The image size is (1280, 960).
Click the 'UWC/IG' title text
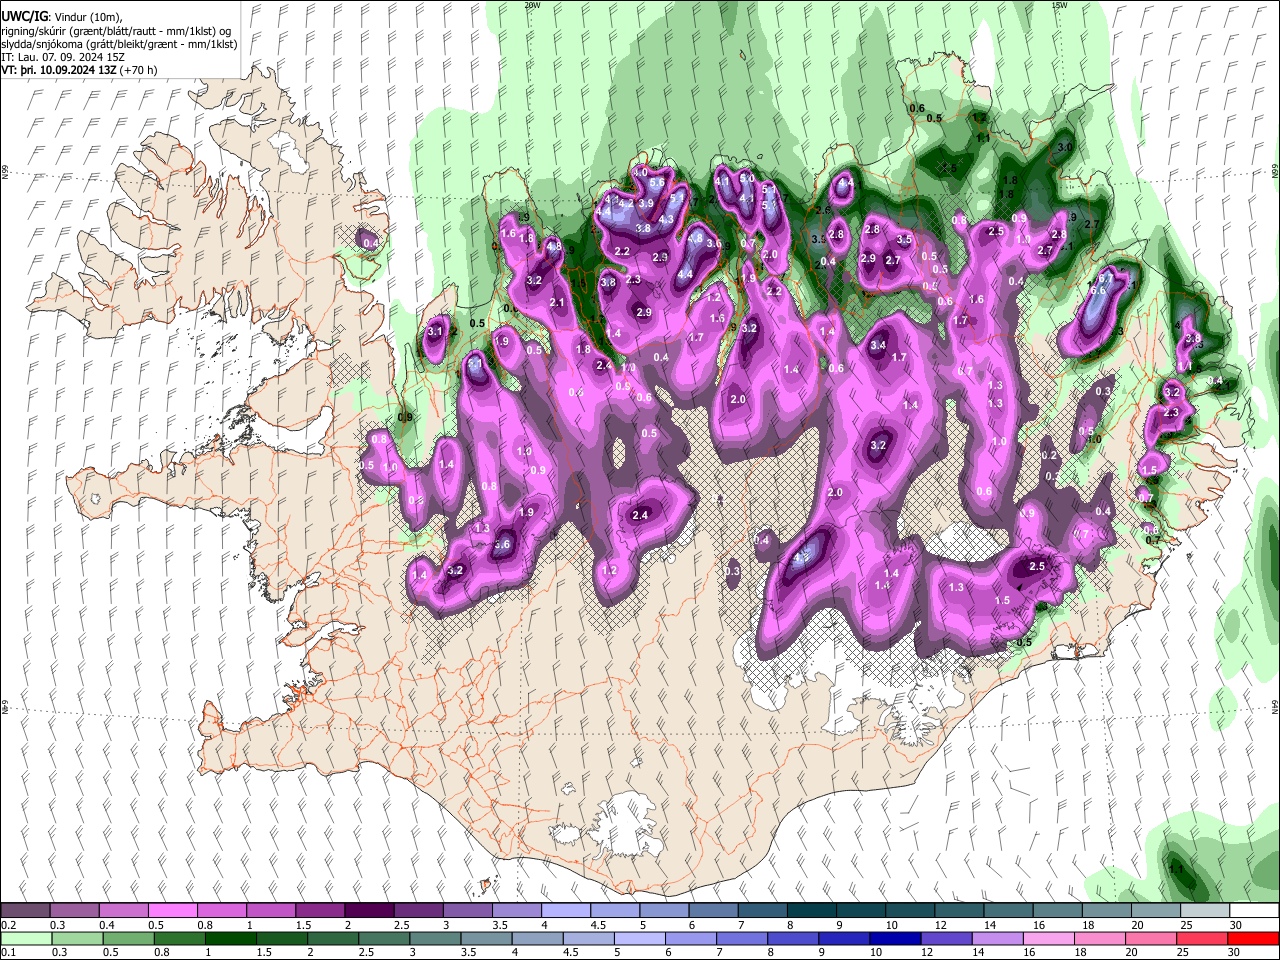(23, 17)
